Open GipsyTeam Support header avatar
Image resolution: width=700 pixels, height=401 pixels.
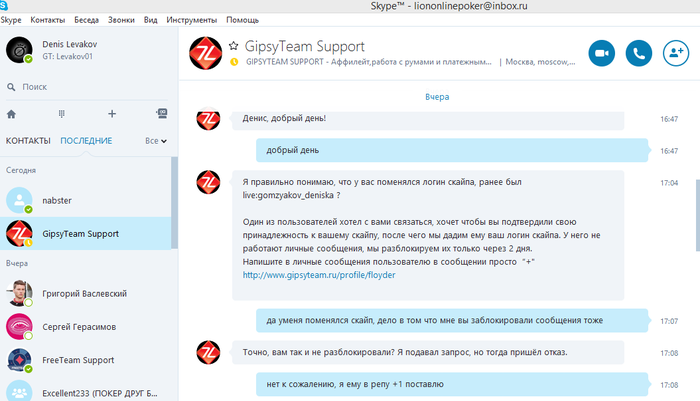pos(205,53)
